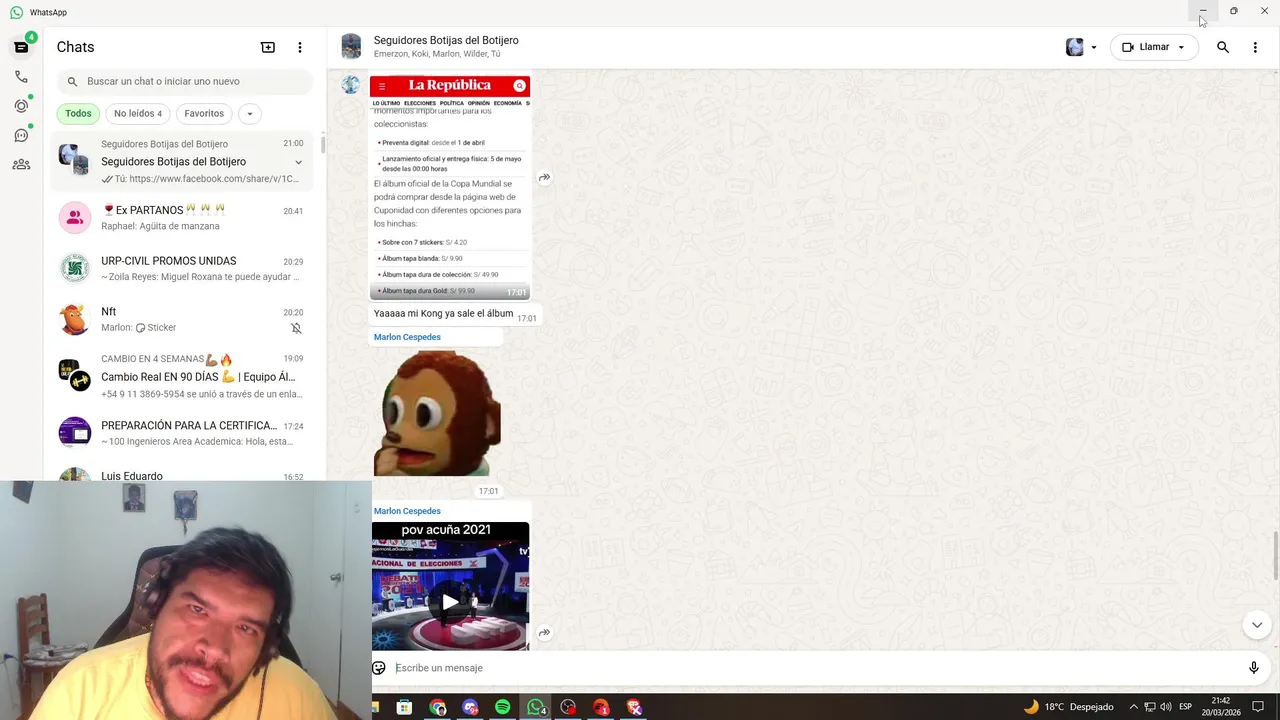Click the conversation scrollbar thumb
Image resolution: width=1280 pixels, height=720 pixels.
(1275, 555)
